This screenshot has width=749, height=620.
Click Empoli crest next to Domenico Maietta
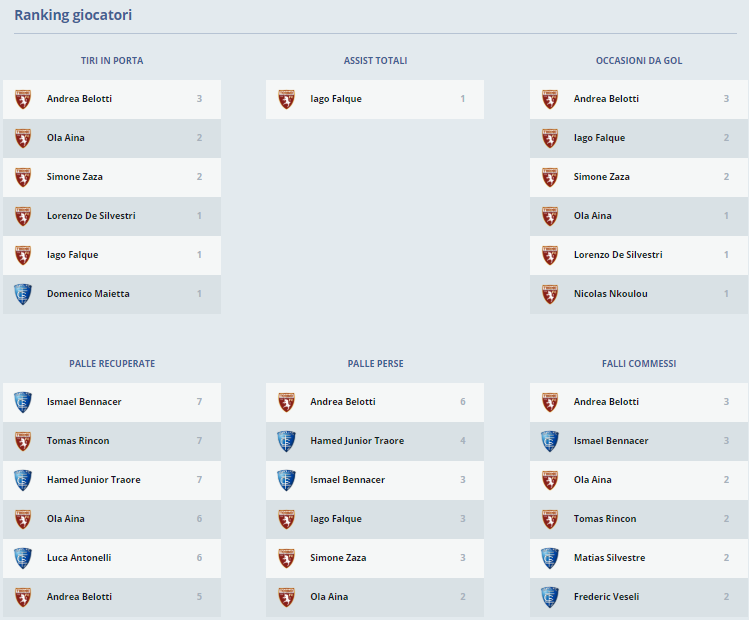(23, 294)
